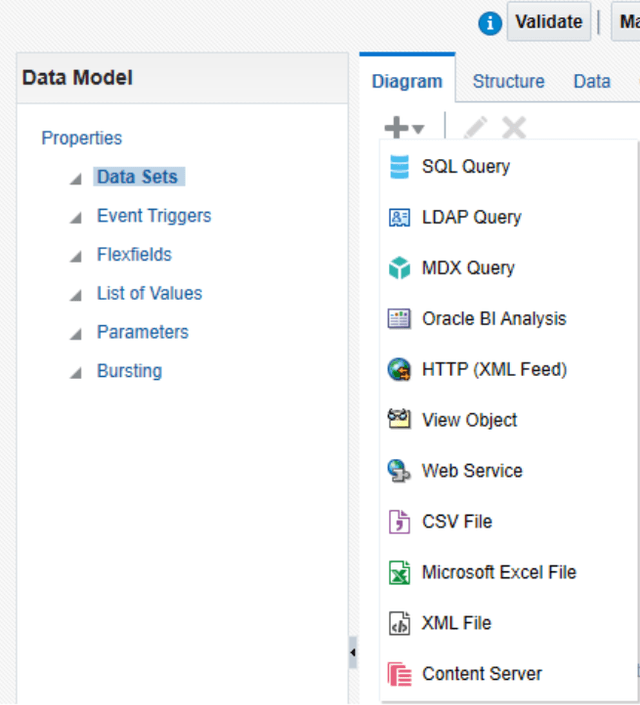Click the SQL Query database icon
The width and height of the screenshot is (640, 705).
click(399, 167)
